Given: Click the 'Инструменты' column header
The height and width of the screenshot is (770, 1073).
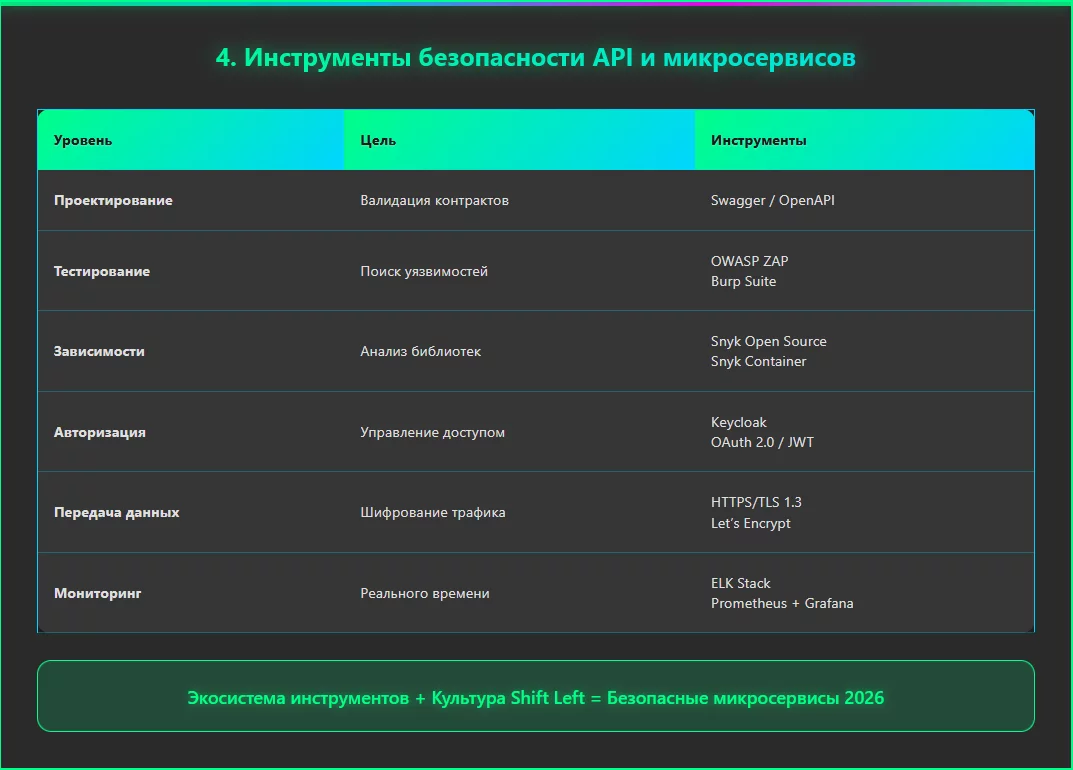Looking at the screenshot, I should click(x=748, y=140).
